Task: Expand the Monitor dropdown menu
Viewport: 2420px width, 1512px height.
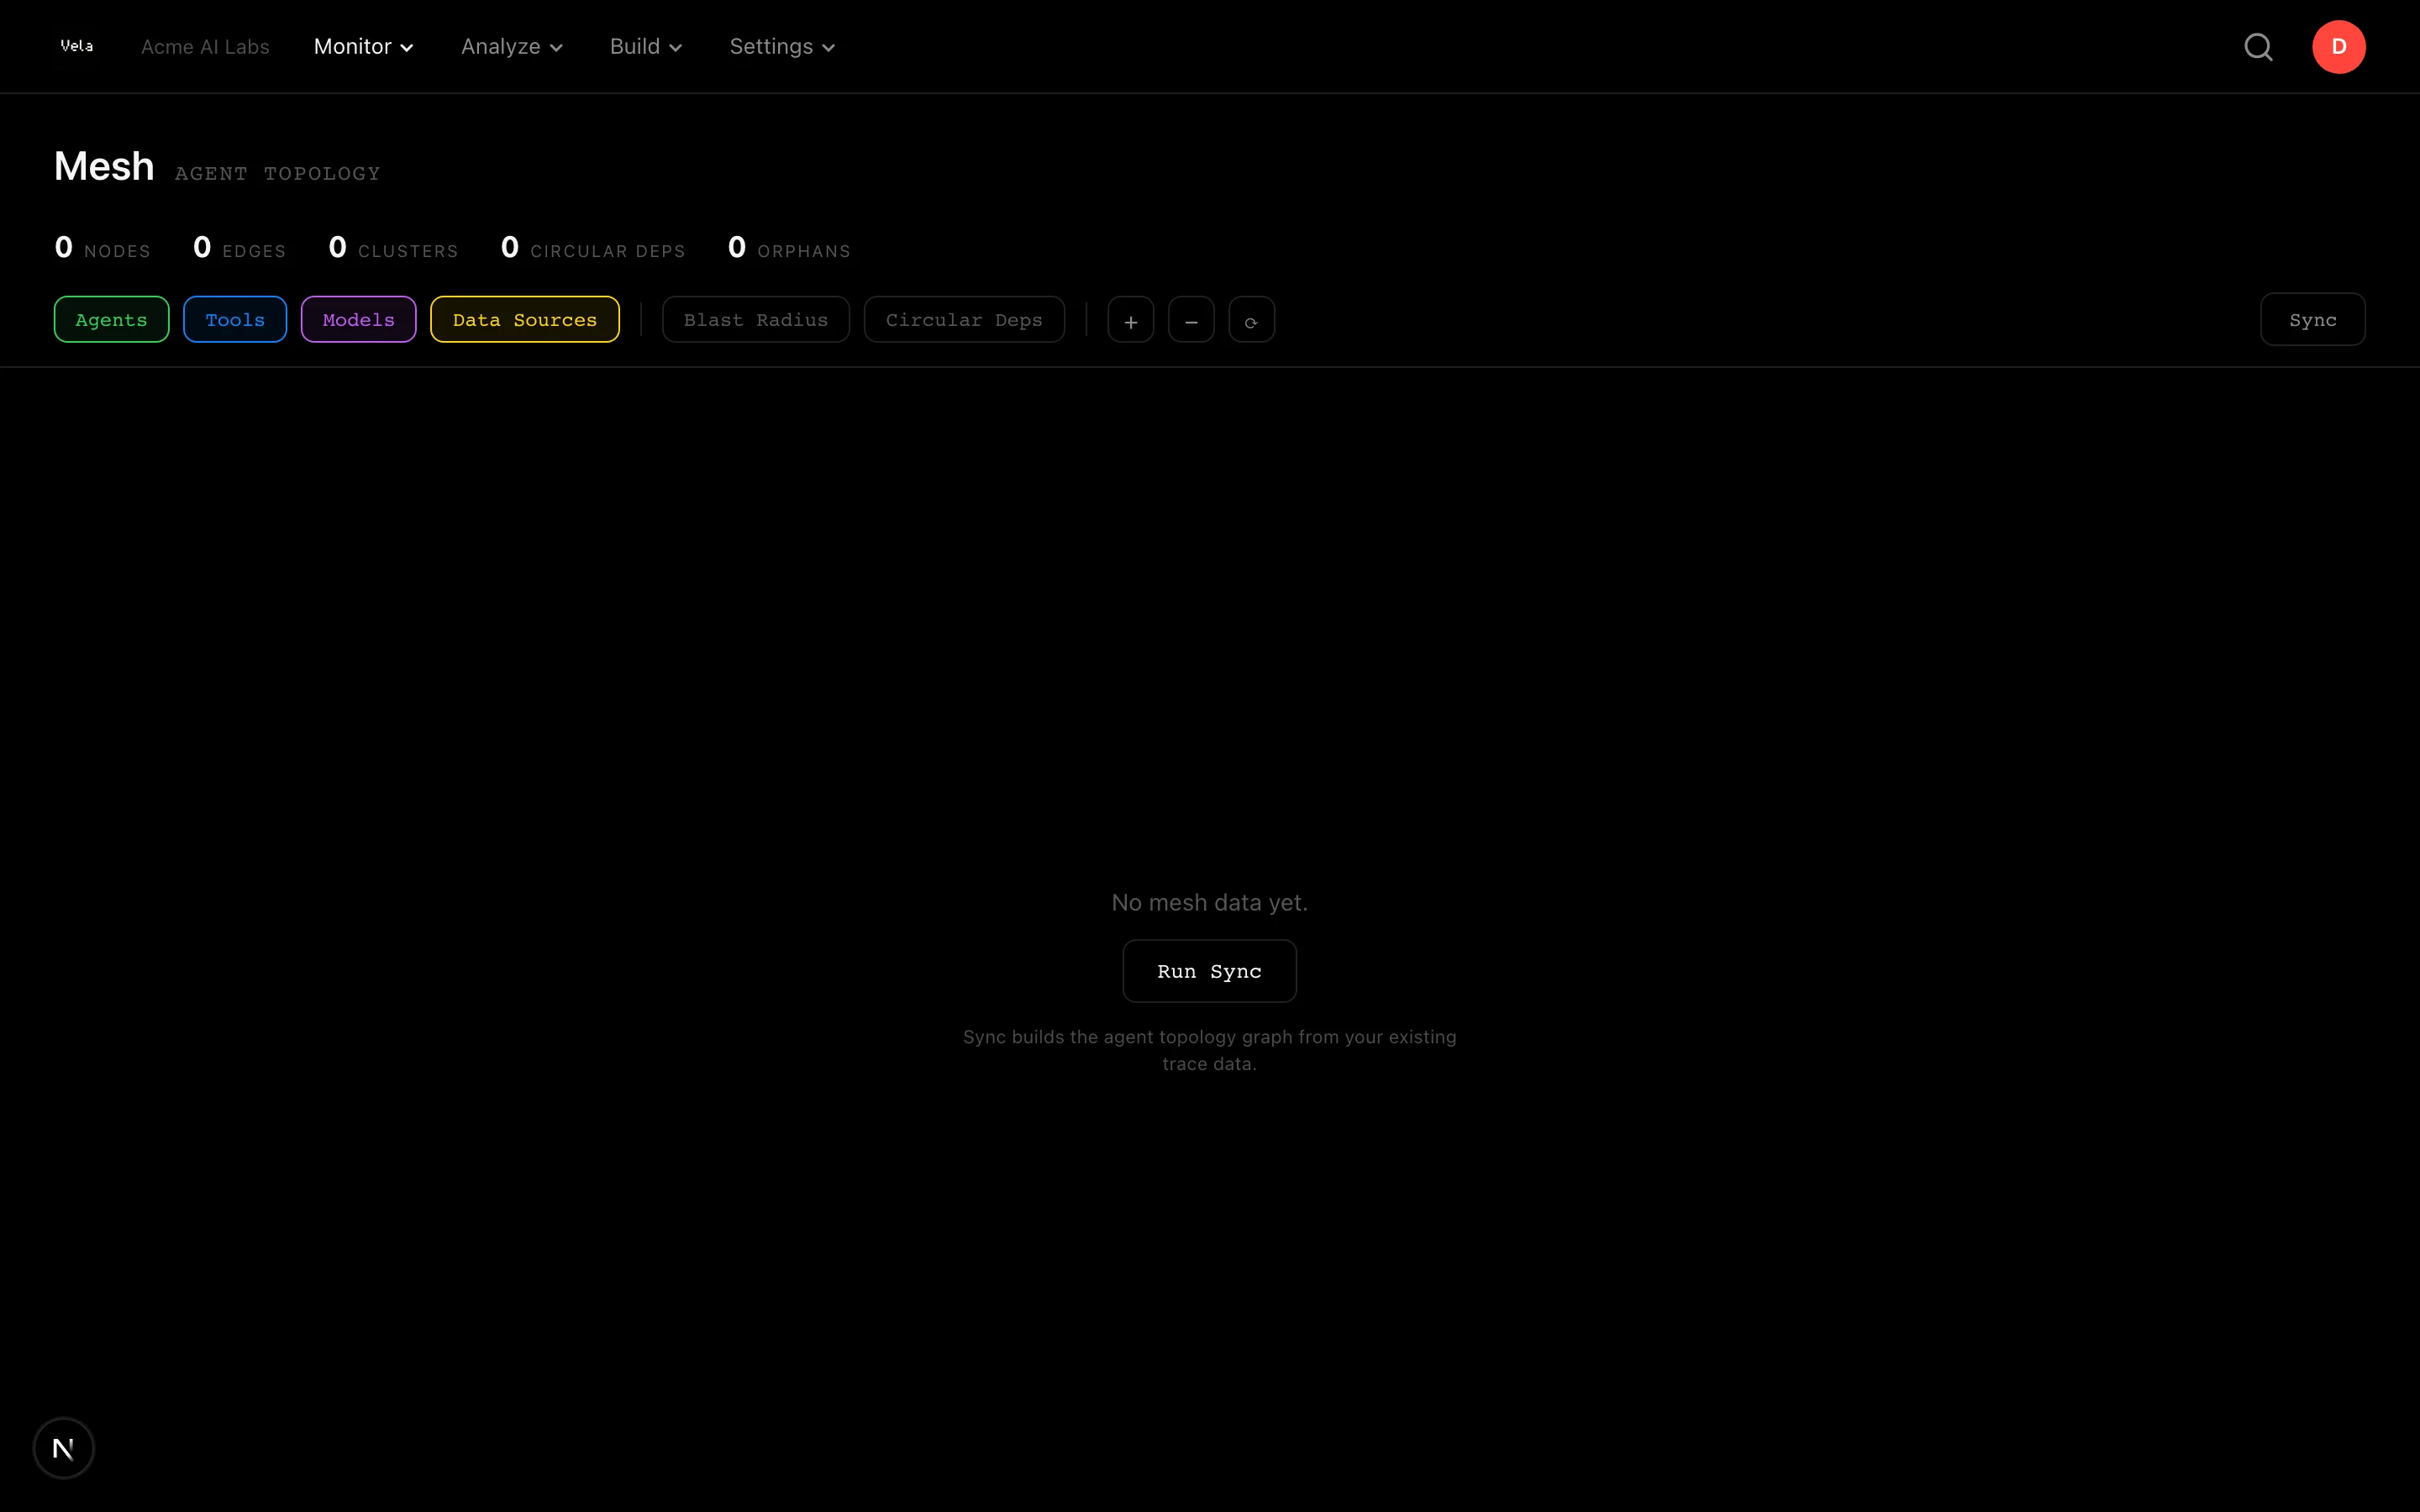Action: coord(363,47)
